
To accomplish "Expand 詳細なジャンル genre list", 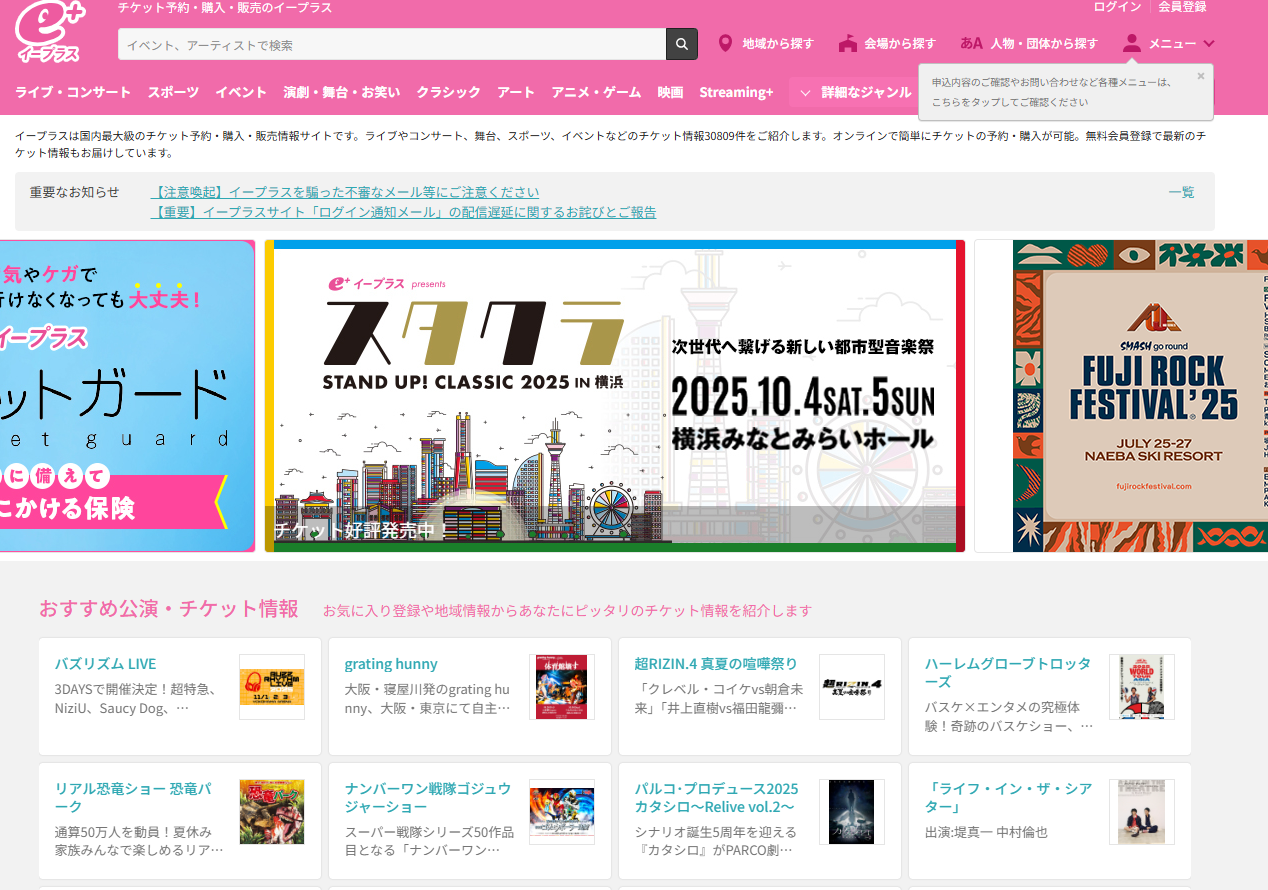I will (855, 93).
